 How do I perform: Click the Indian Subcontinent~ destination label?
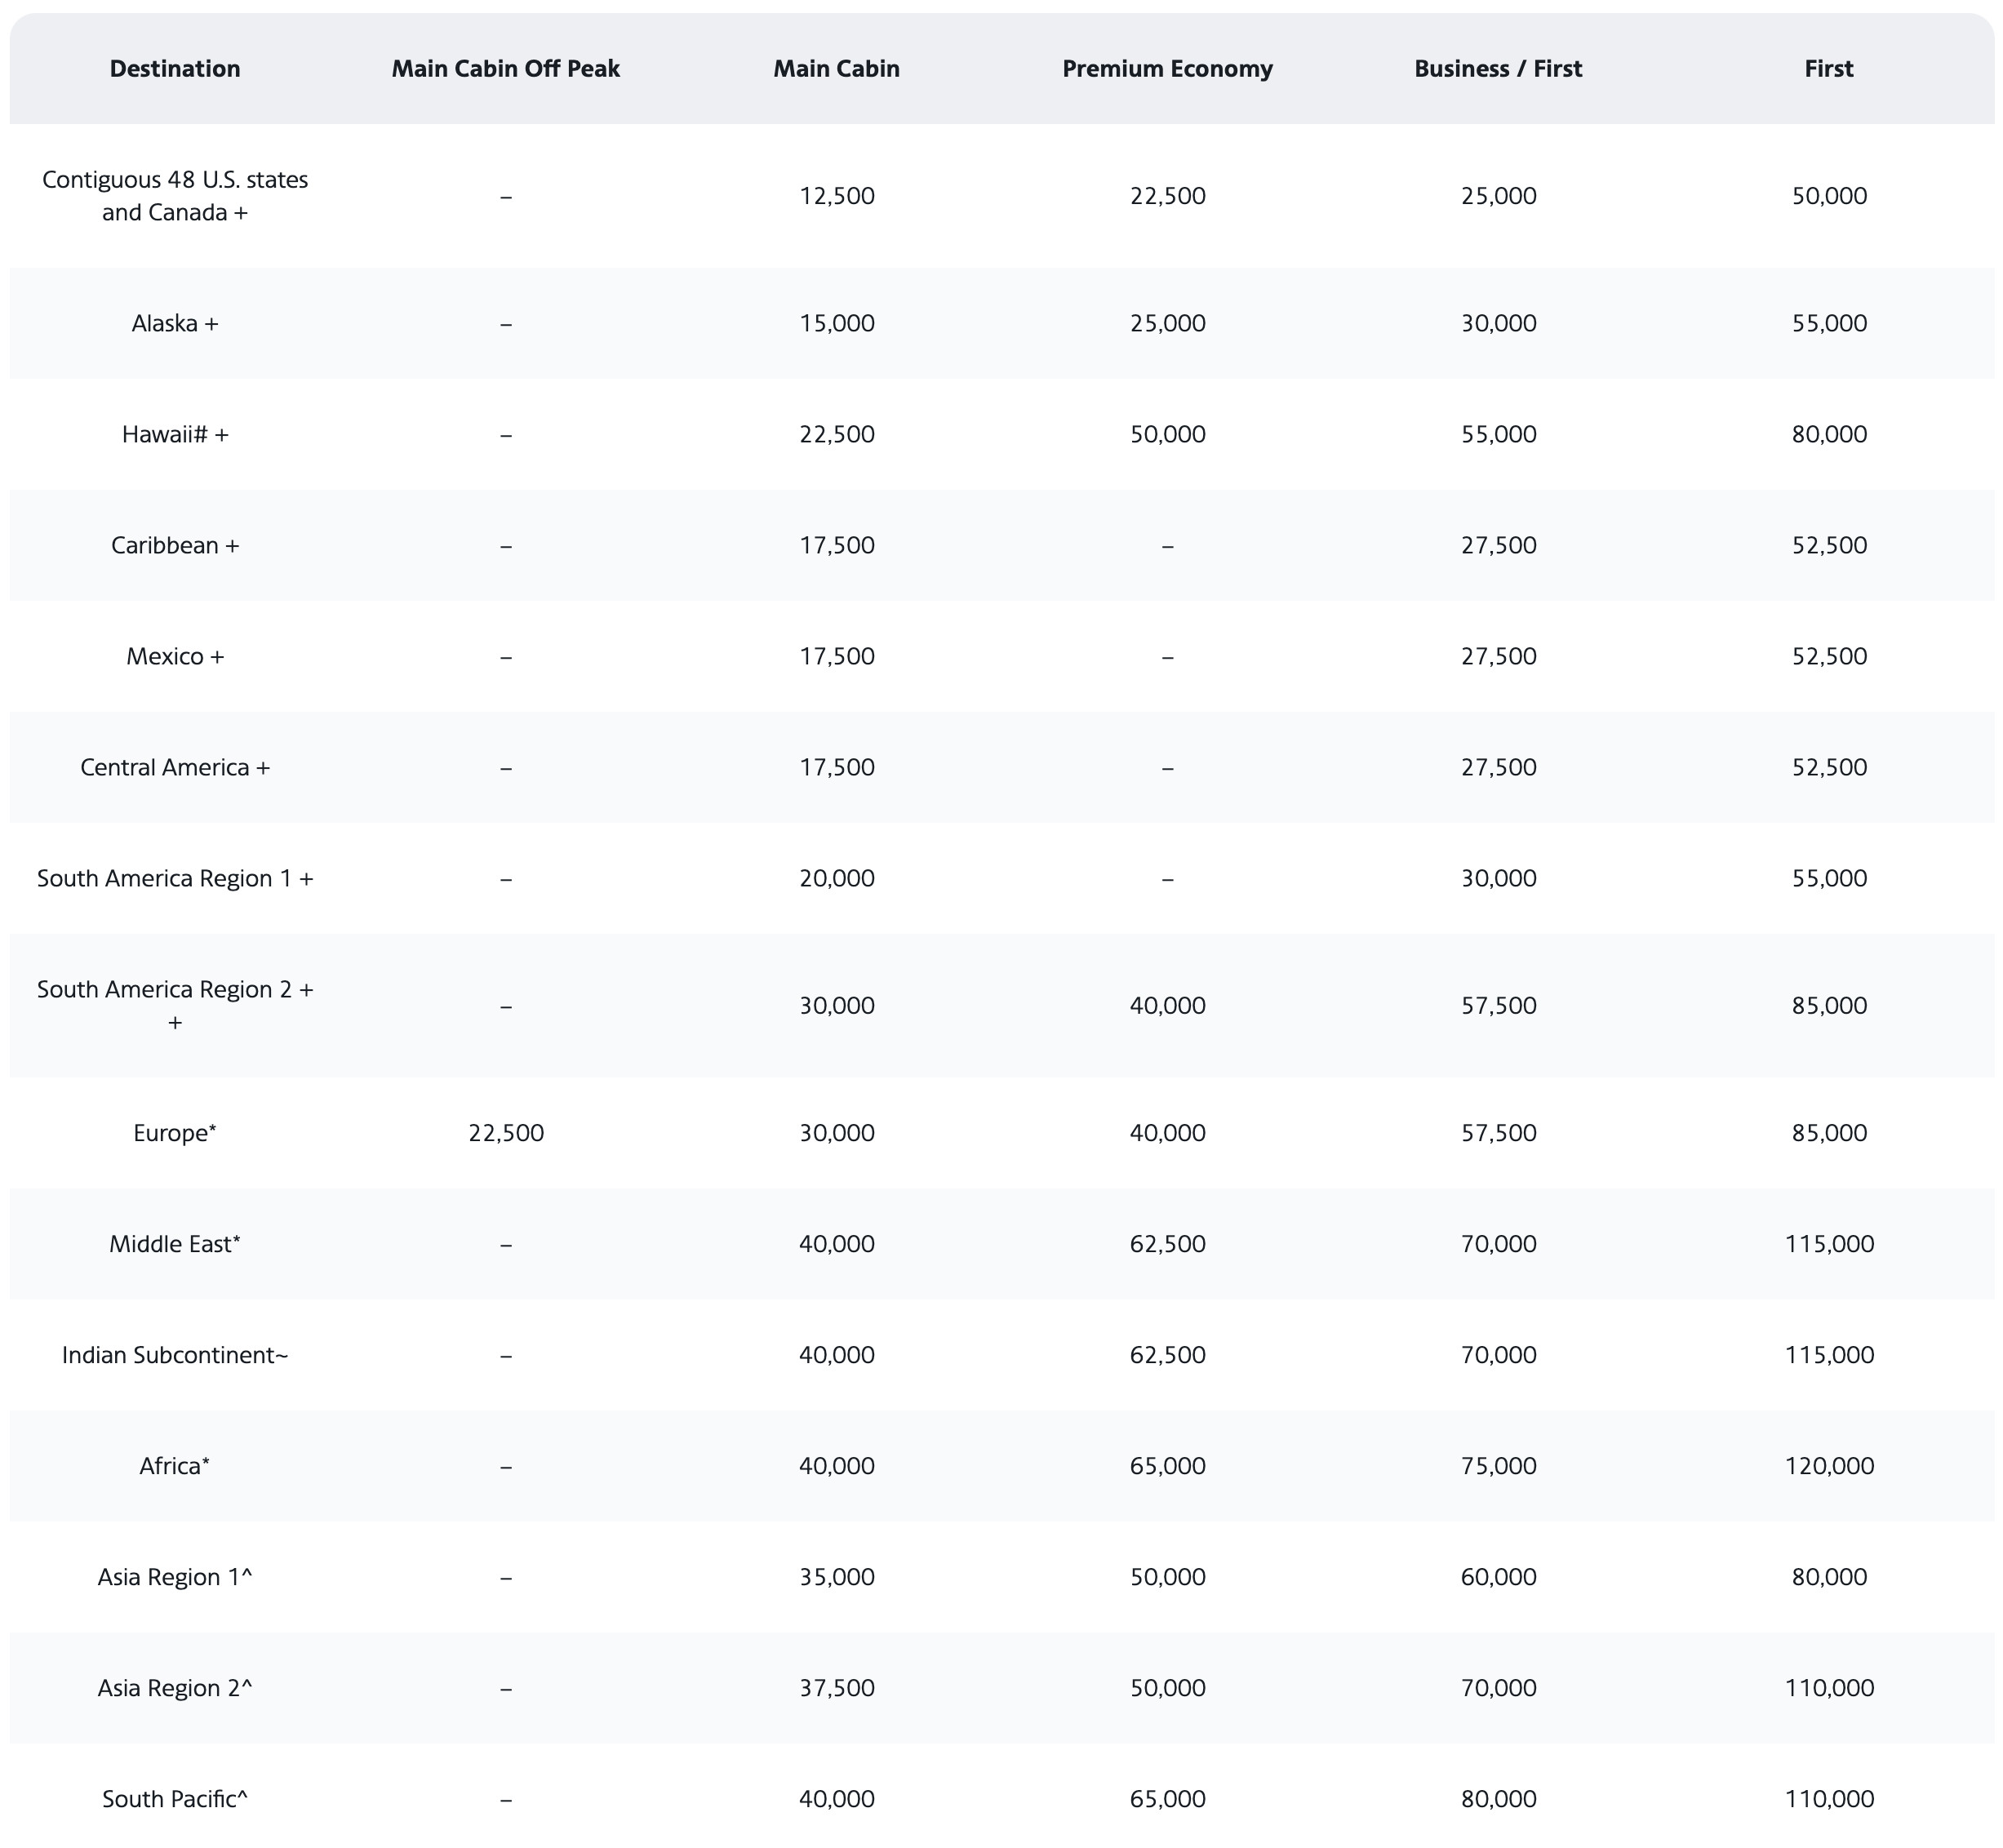tap(175, 1355)
